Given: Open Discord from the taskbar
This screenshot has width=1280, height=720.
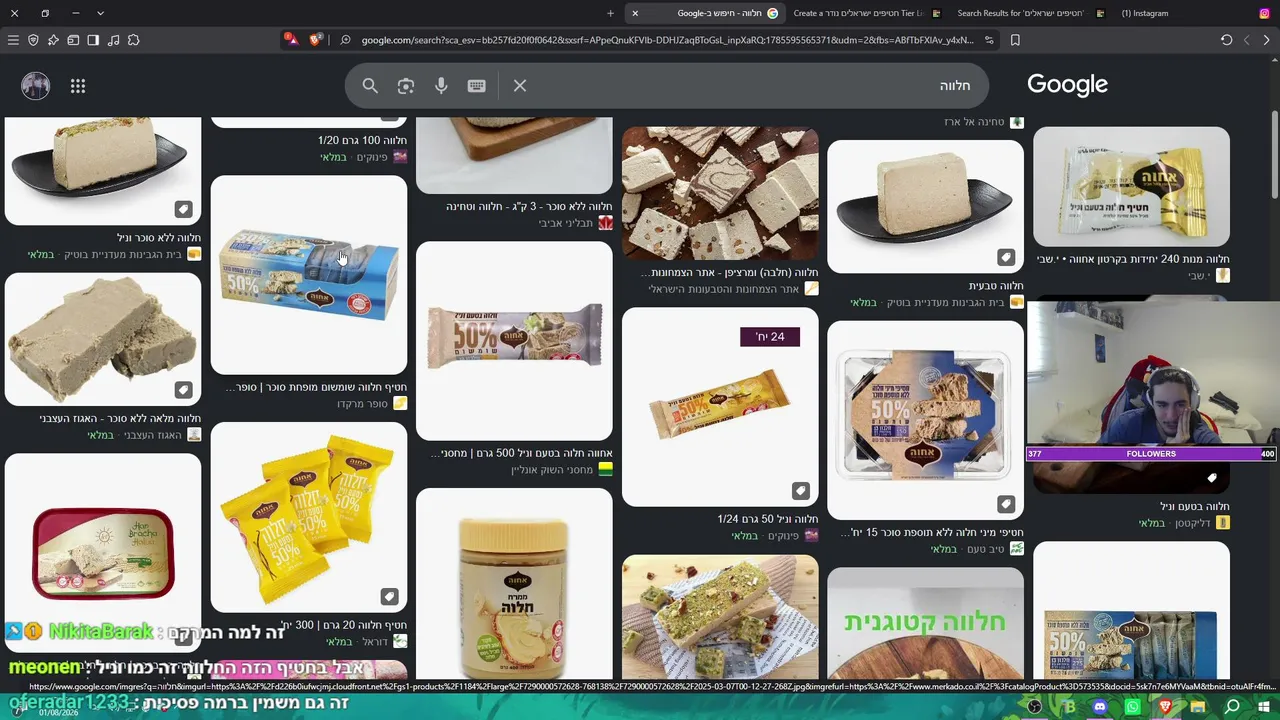Looking at the screenshot, I should [x=1100, y=707].
